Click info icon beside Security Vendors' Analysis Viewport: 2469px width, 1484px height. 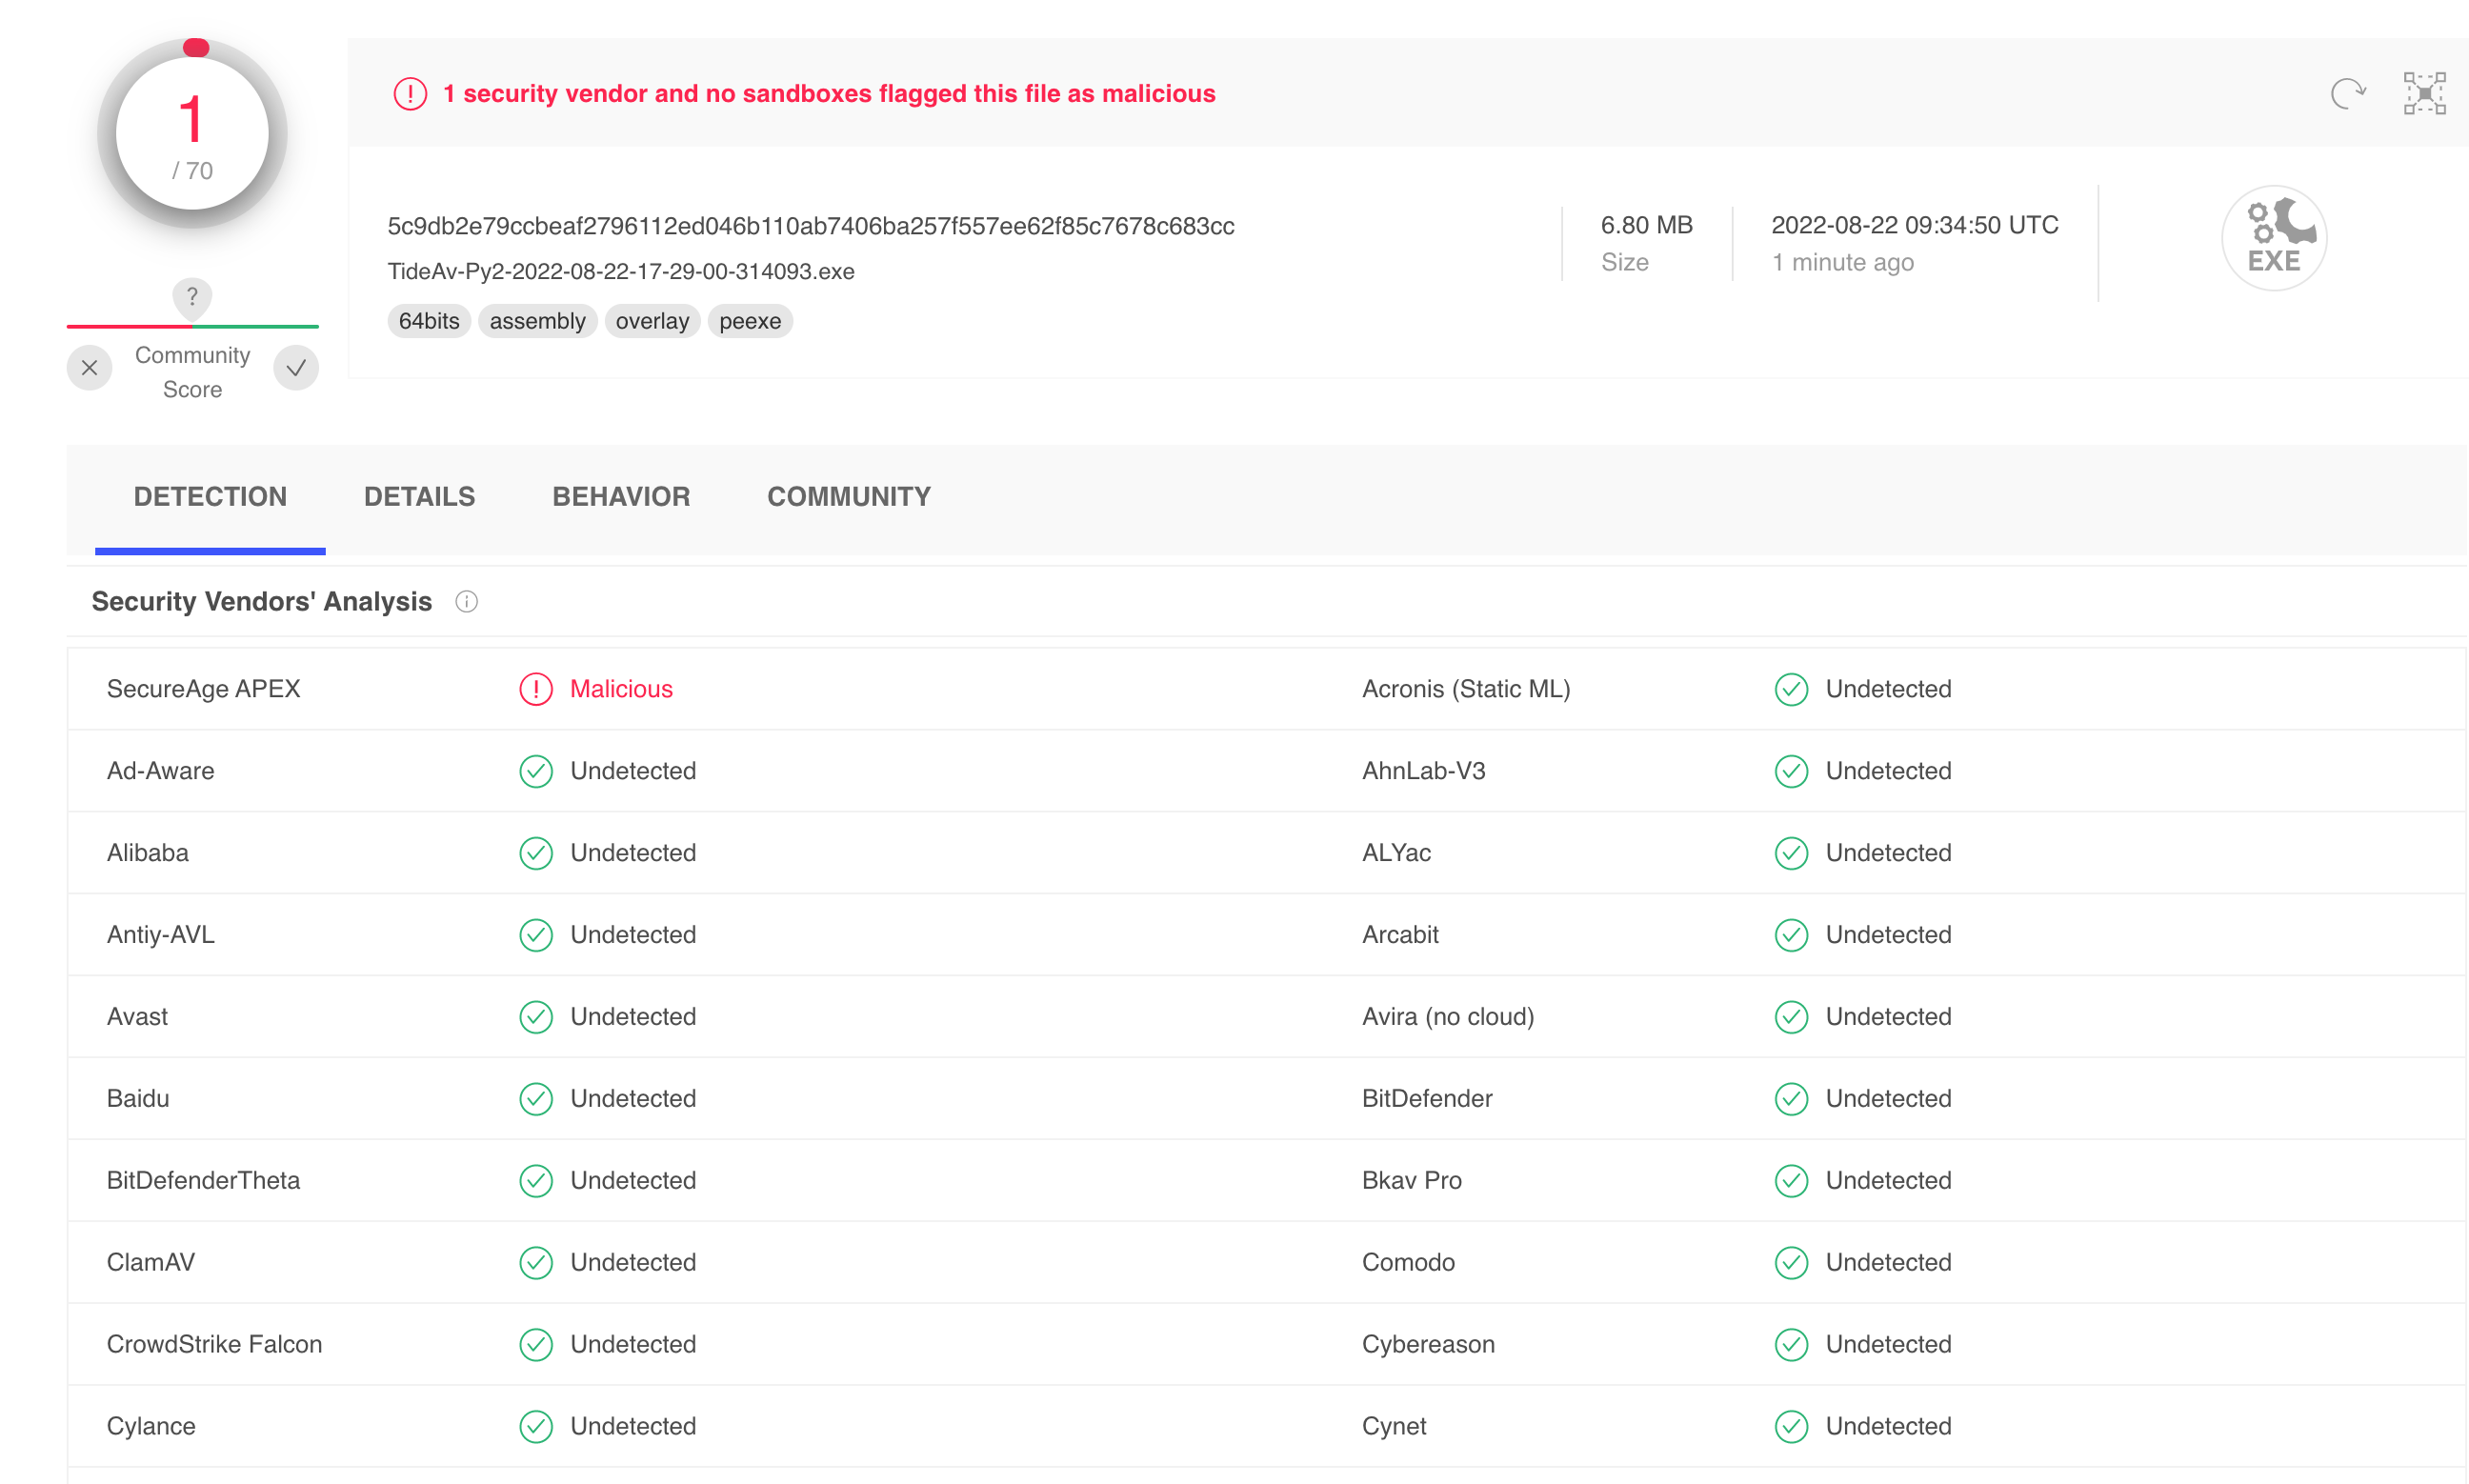coord(466,601)
